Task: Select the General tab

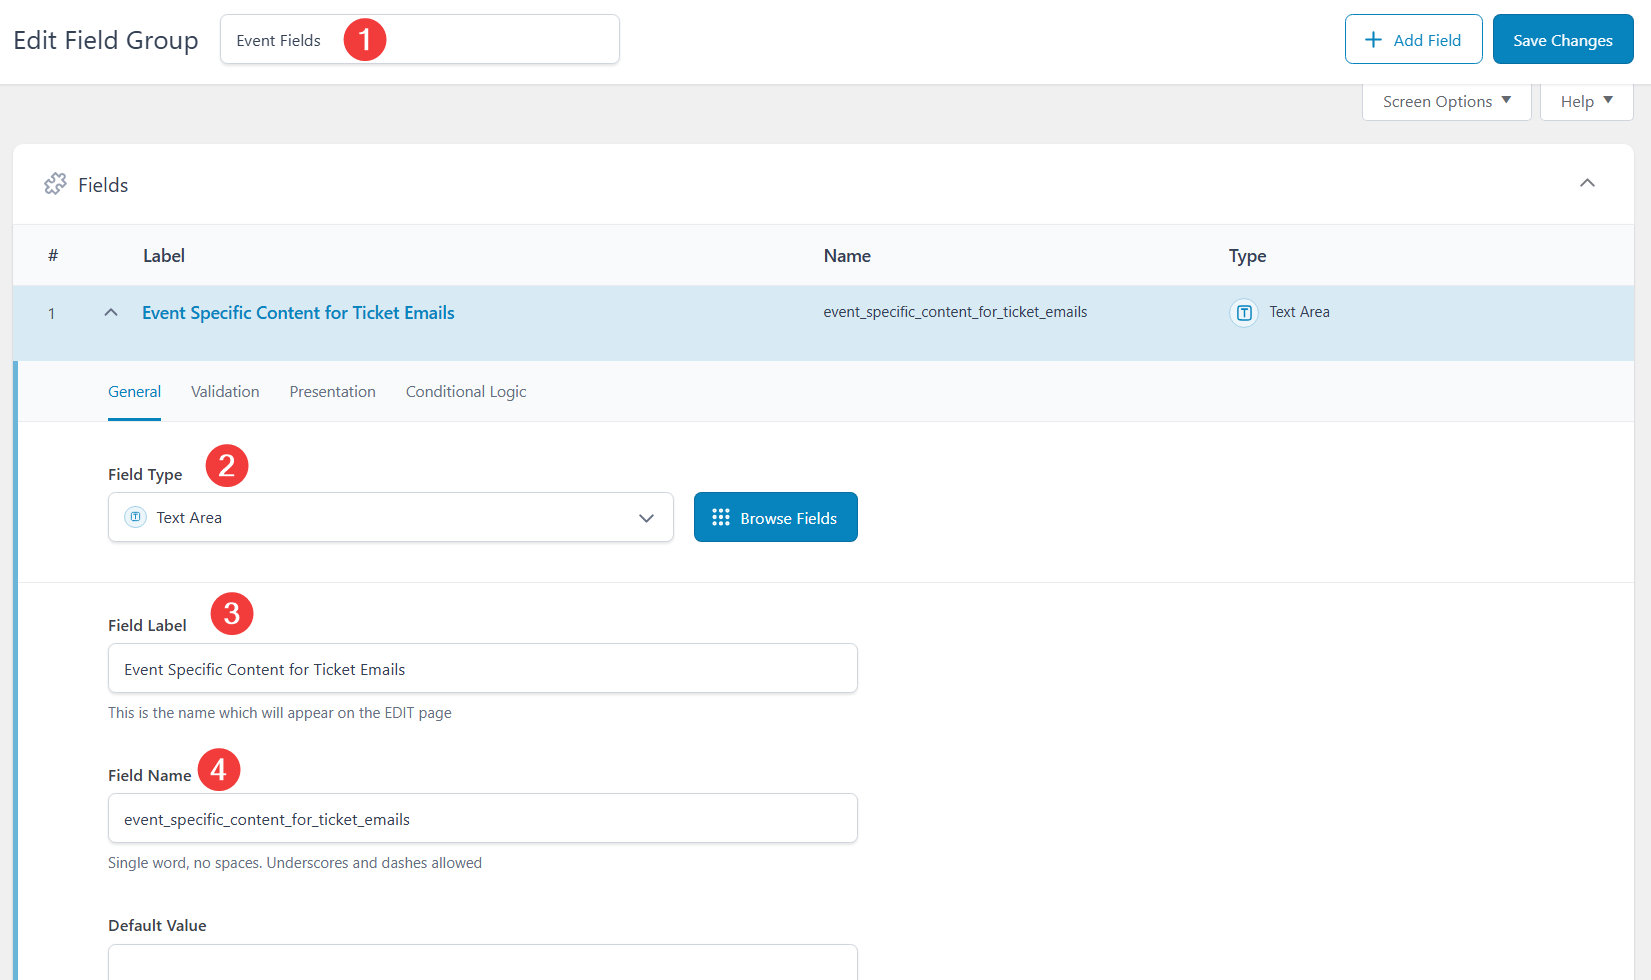Action: pyautogui.click(x=134, y=392)
